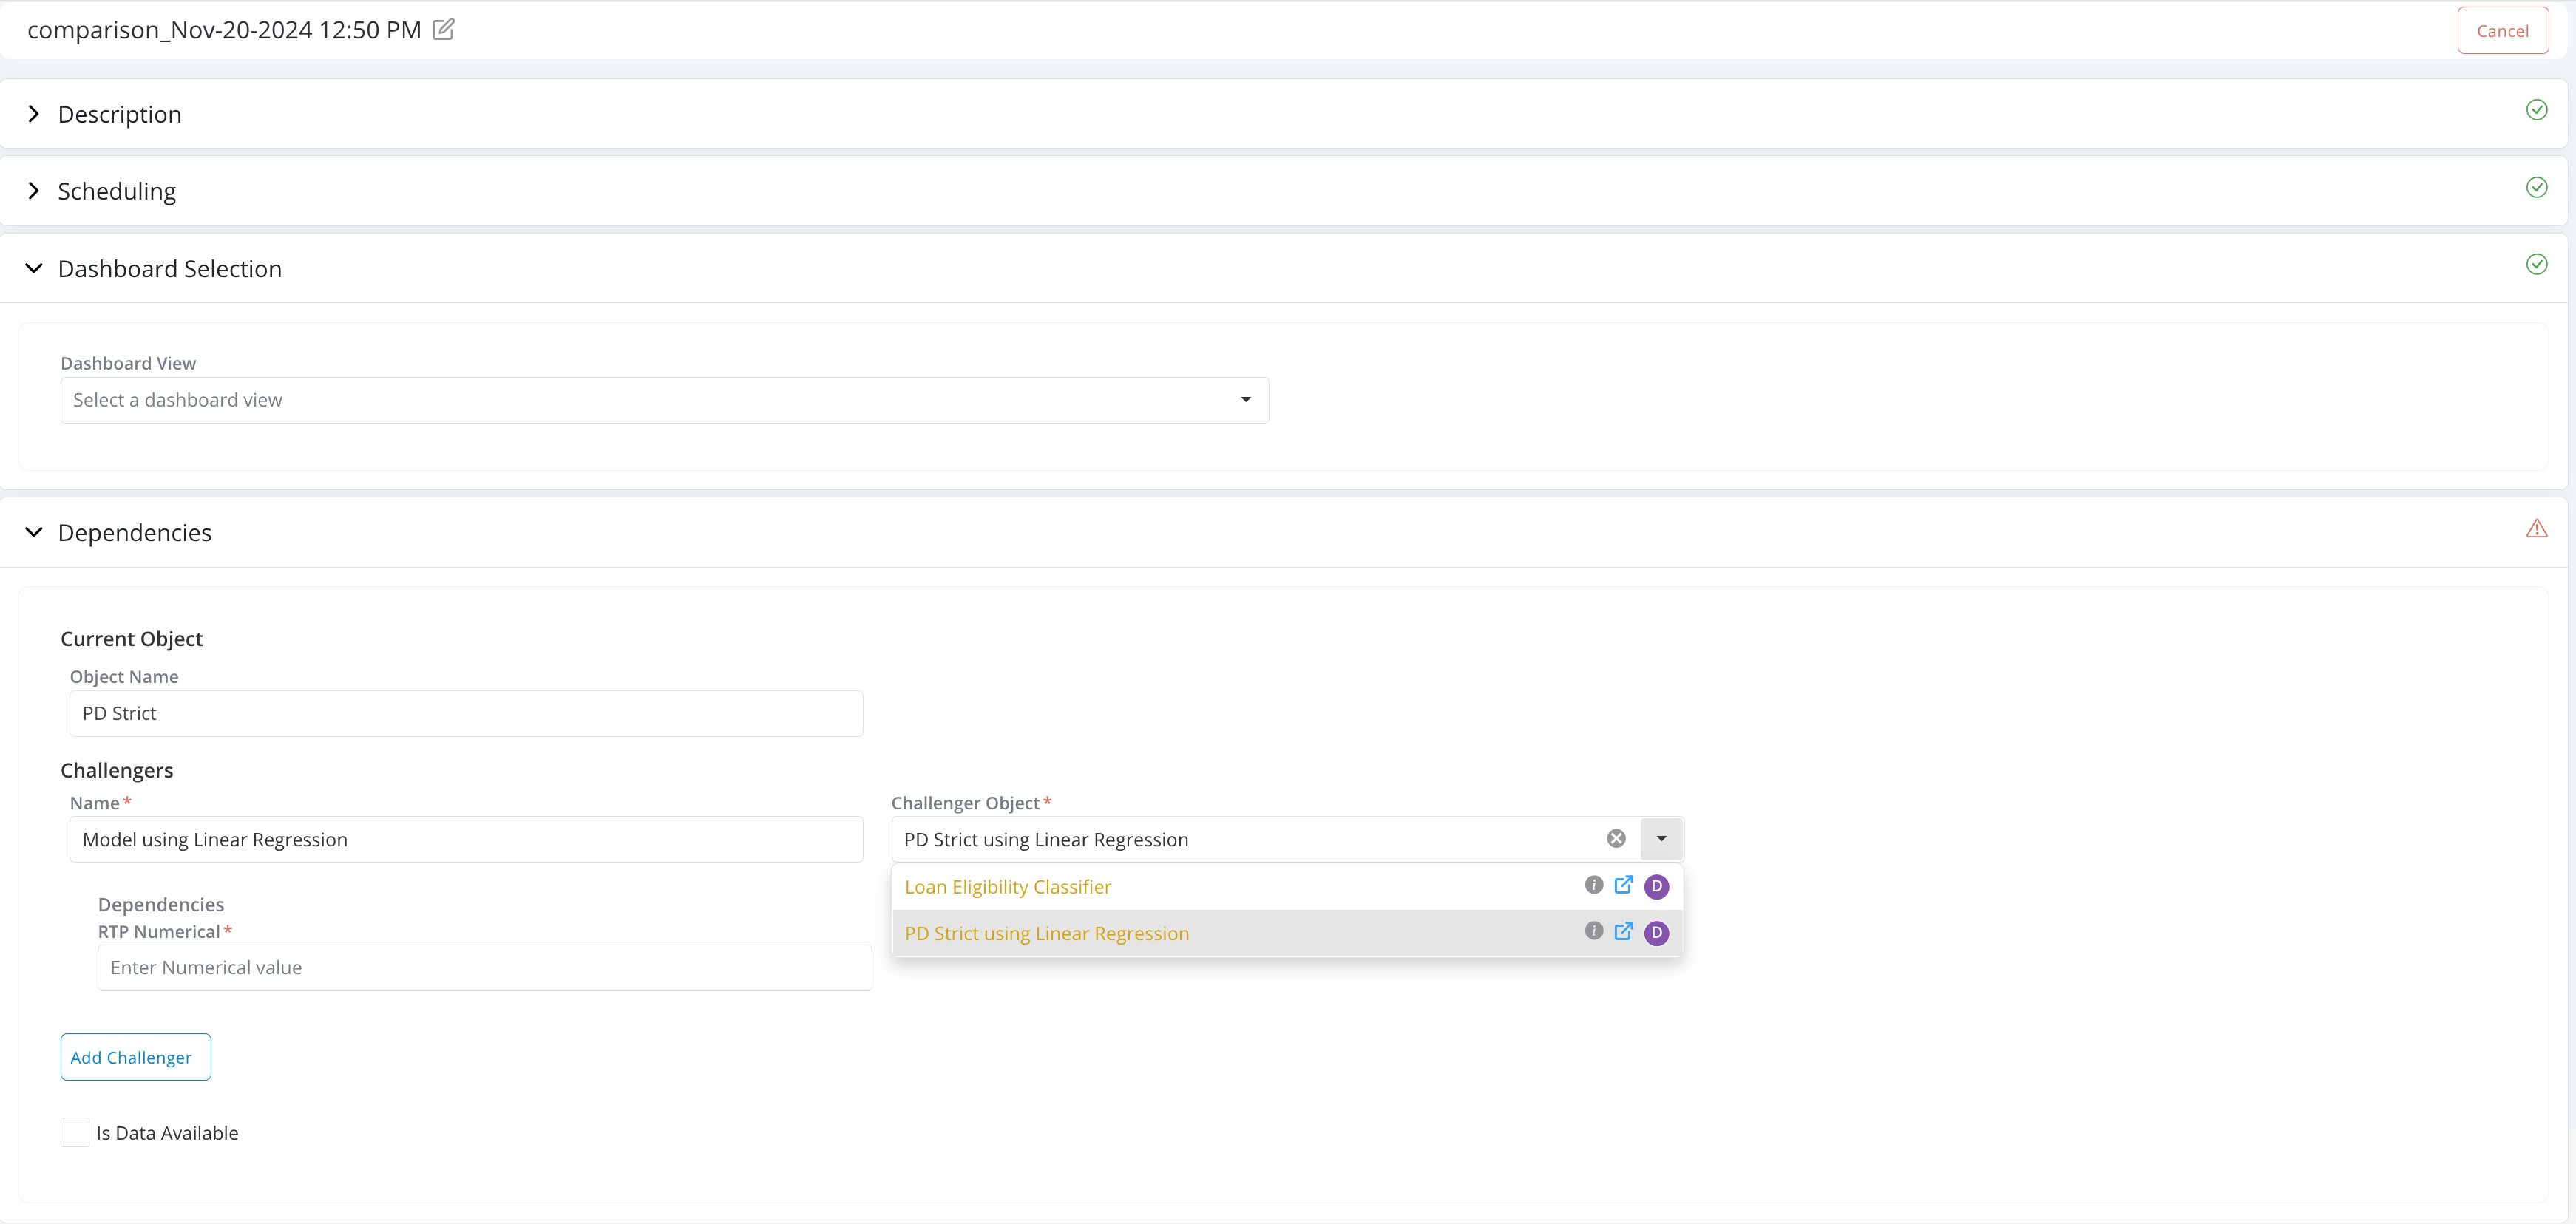Expand the Description section
2576x1224 pixels.
34,114
